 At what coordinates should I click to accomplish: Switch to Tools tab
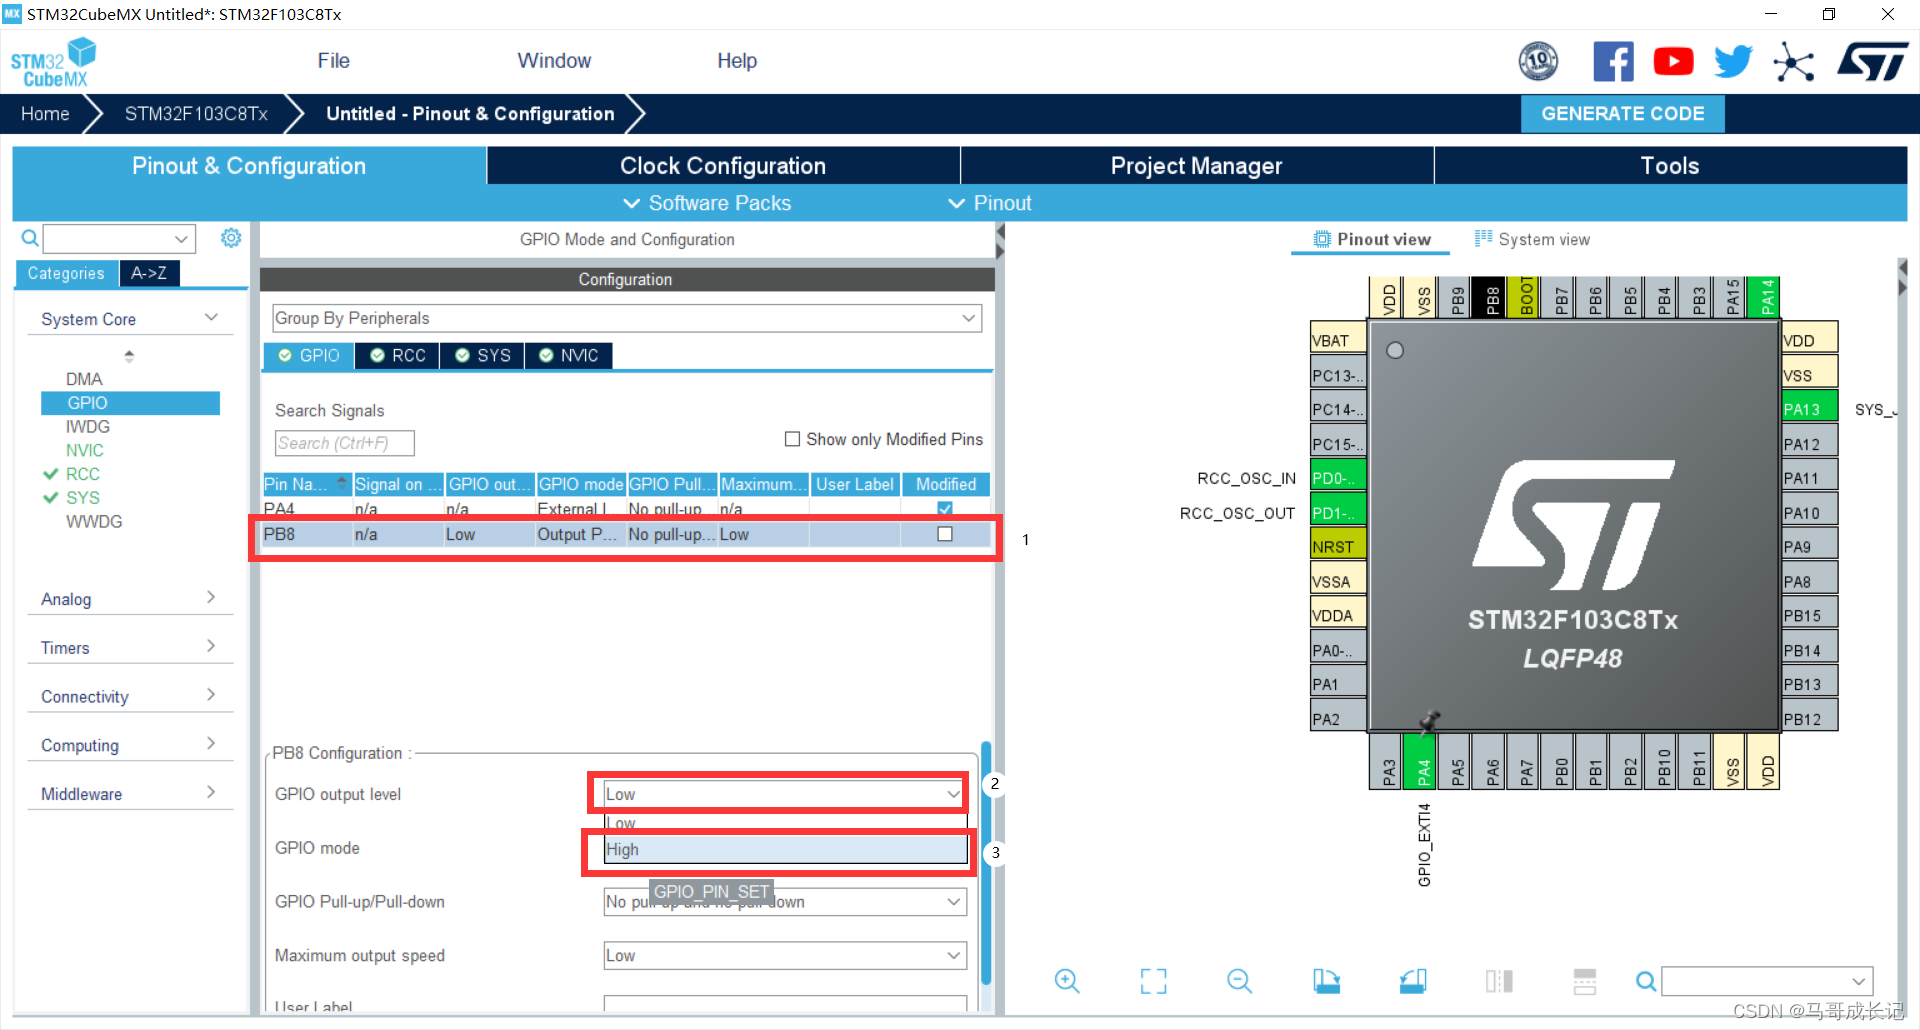1670,166
